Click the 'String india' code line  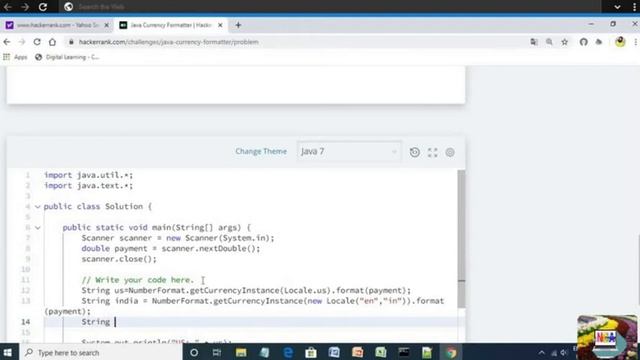(262, 301)
